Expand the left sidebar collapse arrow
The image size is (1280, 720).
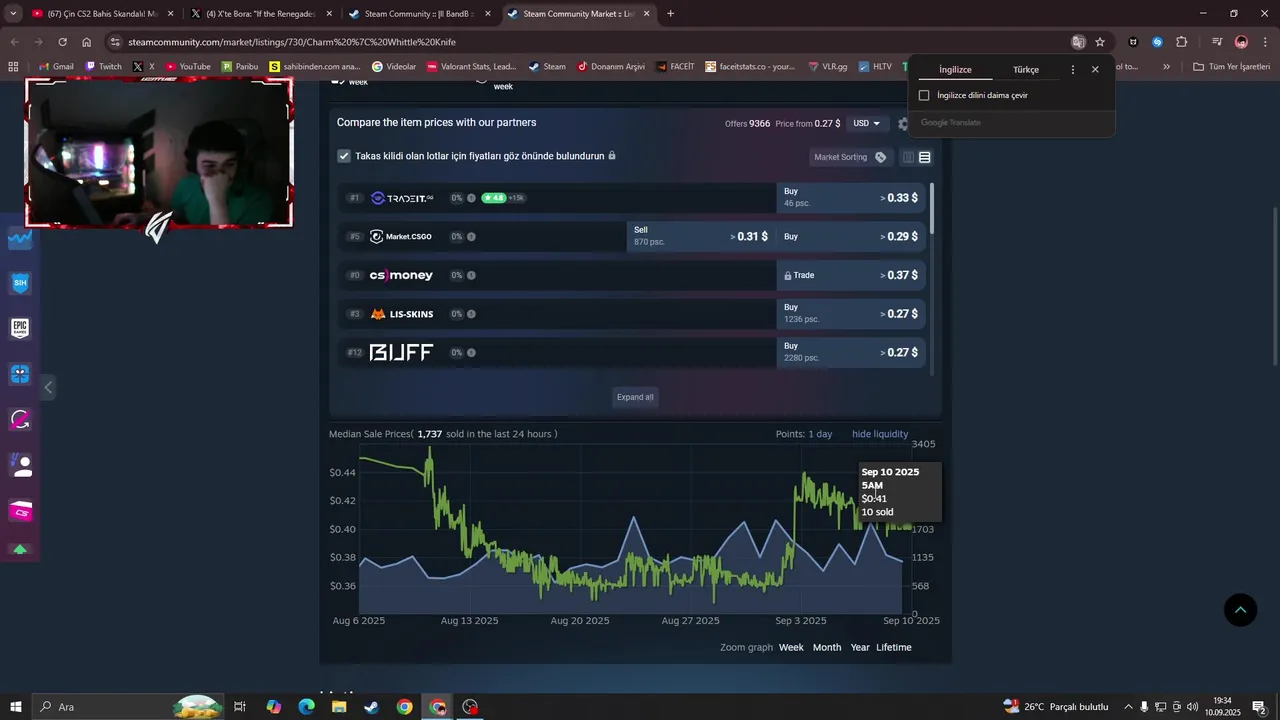pos(48,387)
